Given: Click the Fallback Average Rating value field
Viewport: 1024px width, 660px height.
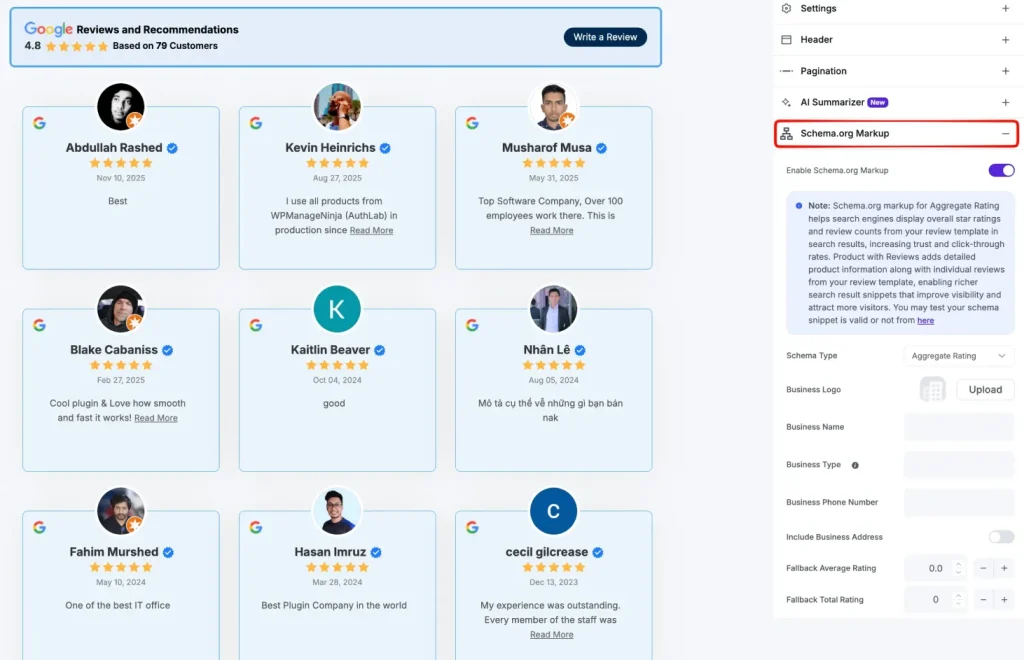Looking at the screenshot, I should click(x=935, y=568).
